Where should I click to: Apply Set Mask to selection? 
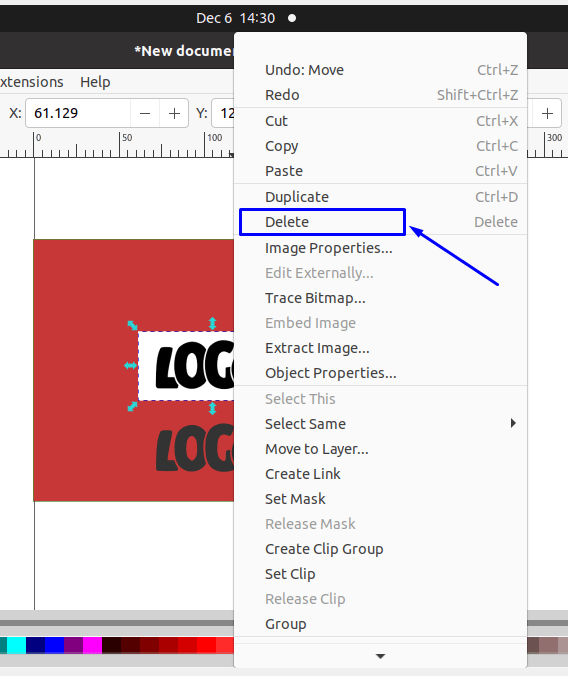[x=380, y=499]
